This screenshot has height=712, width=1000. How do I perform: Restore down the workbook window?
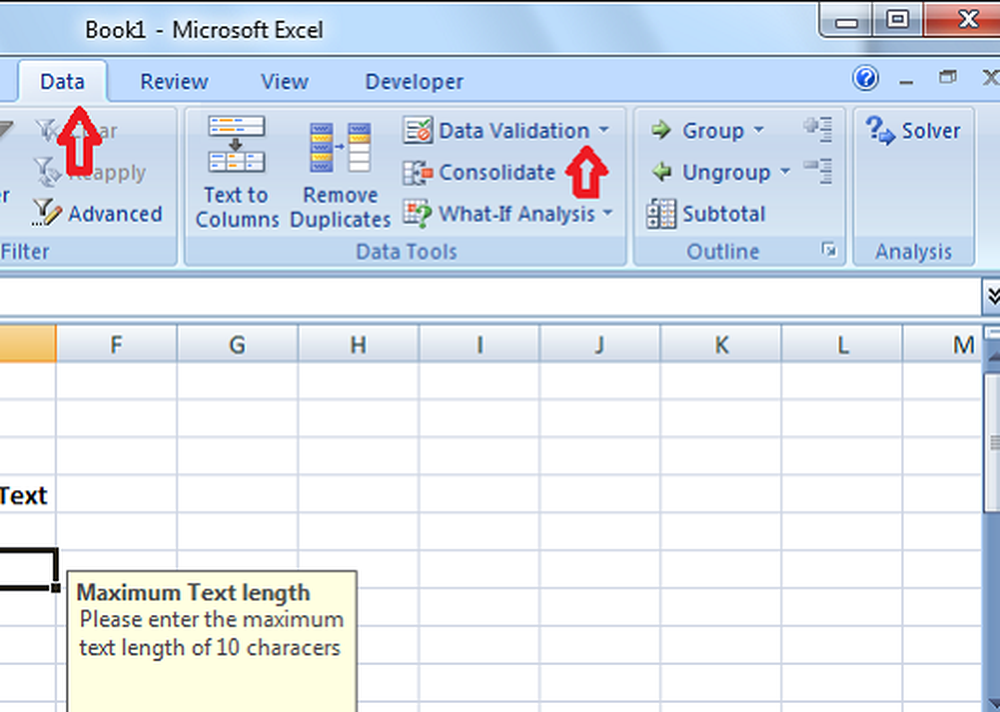point(948,78)
